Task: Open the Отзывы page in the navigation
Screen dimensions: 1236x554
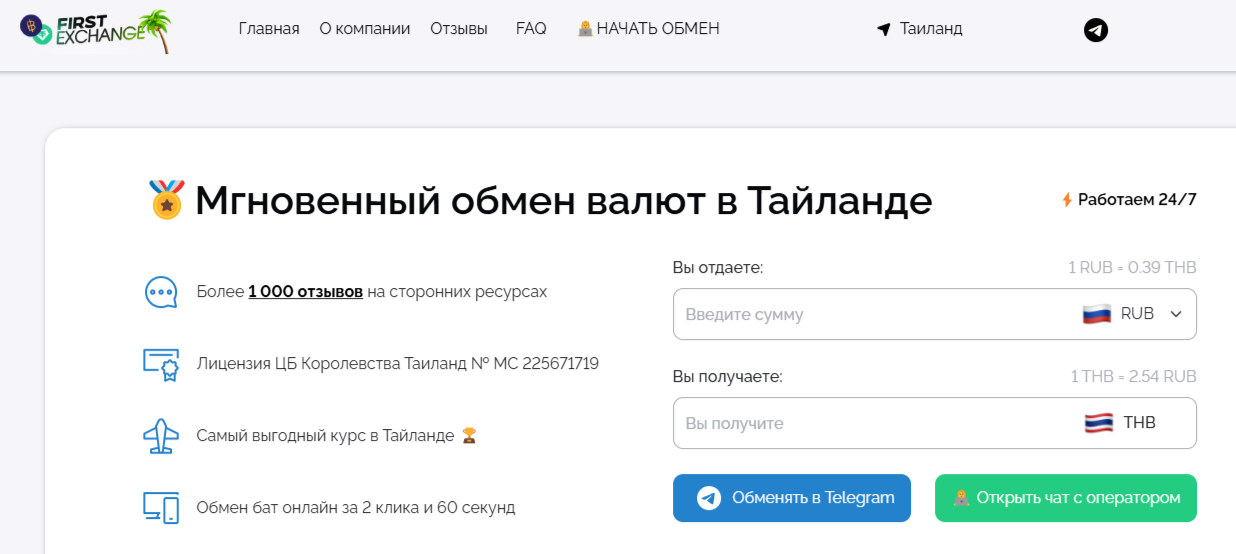Action: click(459, 29)
